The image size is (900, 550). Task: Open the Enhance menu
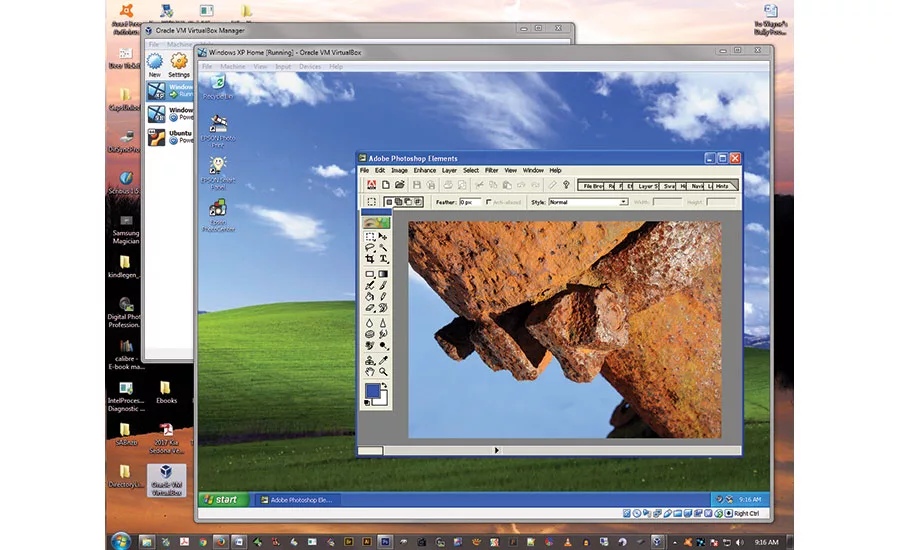[424, 171]
